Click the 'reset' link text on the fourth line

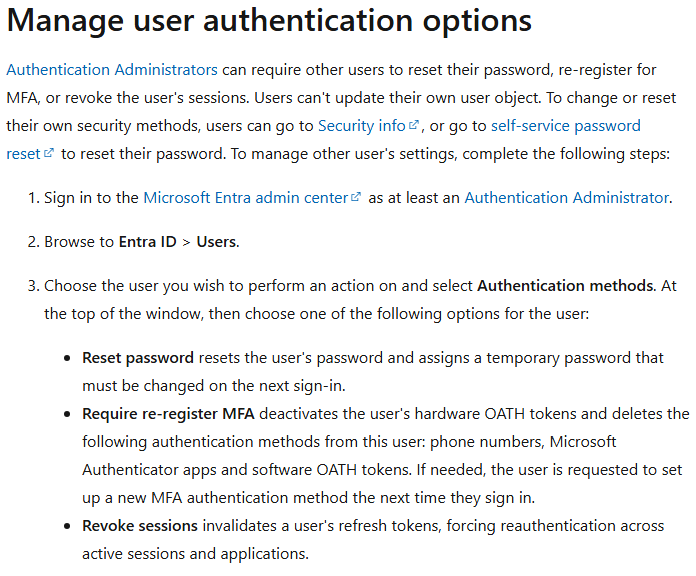[x=24, y=154]
